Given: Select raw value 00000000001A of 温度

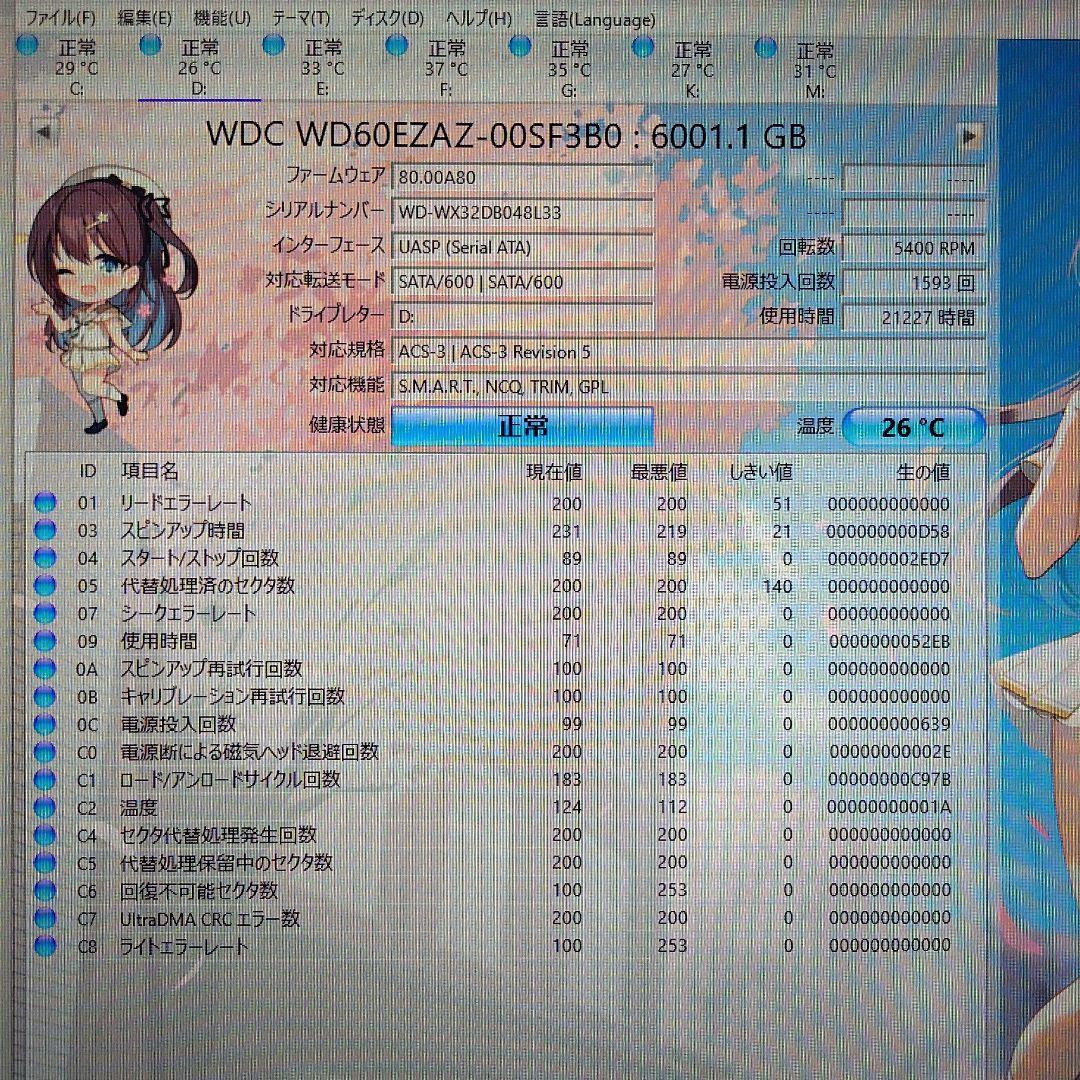Looking at the screenshot, I should [x=889, y=807].
